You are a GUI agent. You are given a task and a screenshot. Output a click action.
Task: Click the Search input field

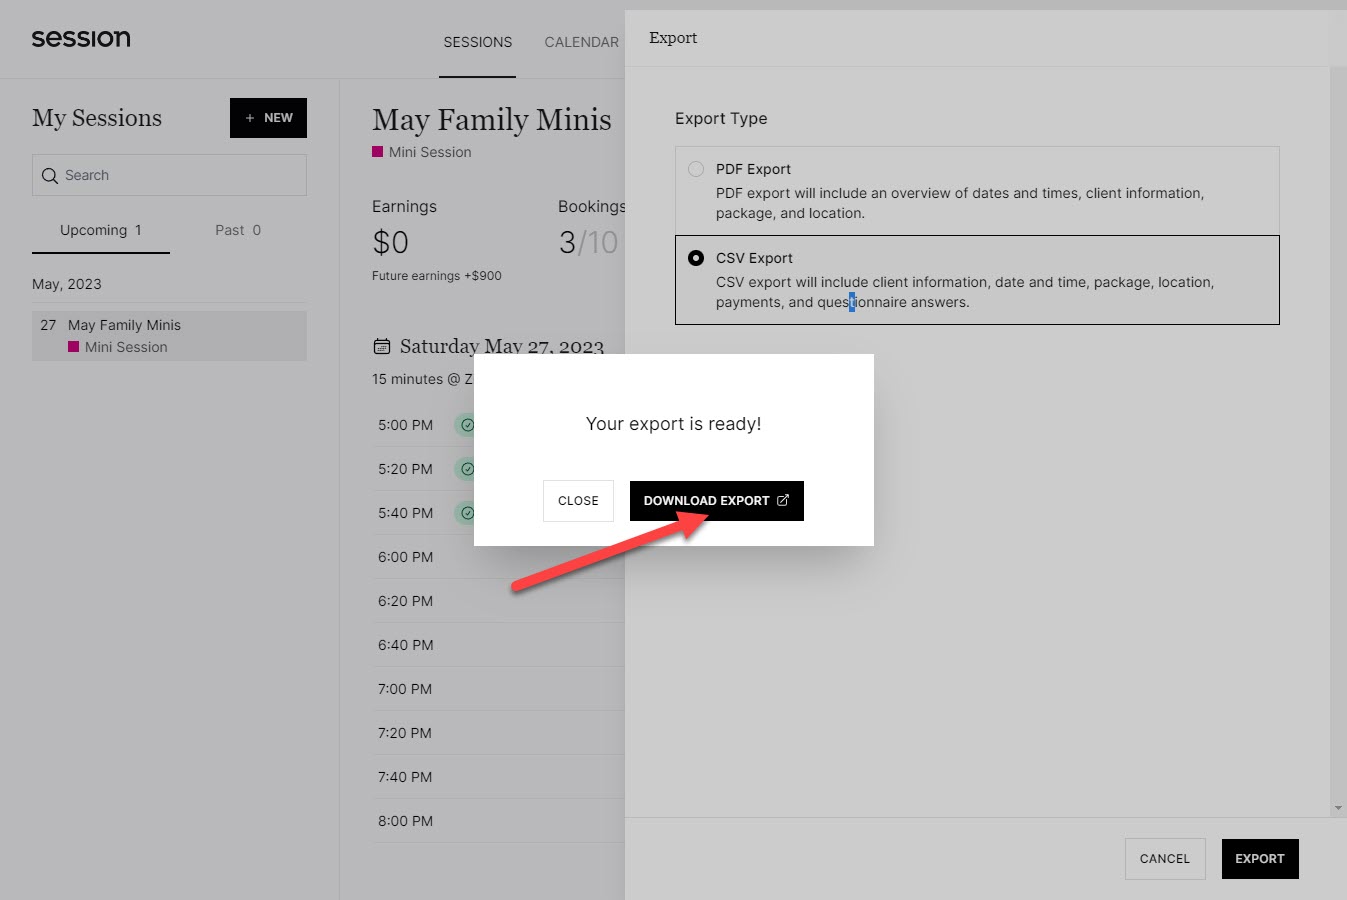[169, 175]
